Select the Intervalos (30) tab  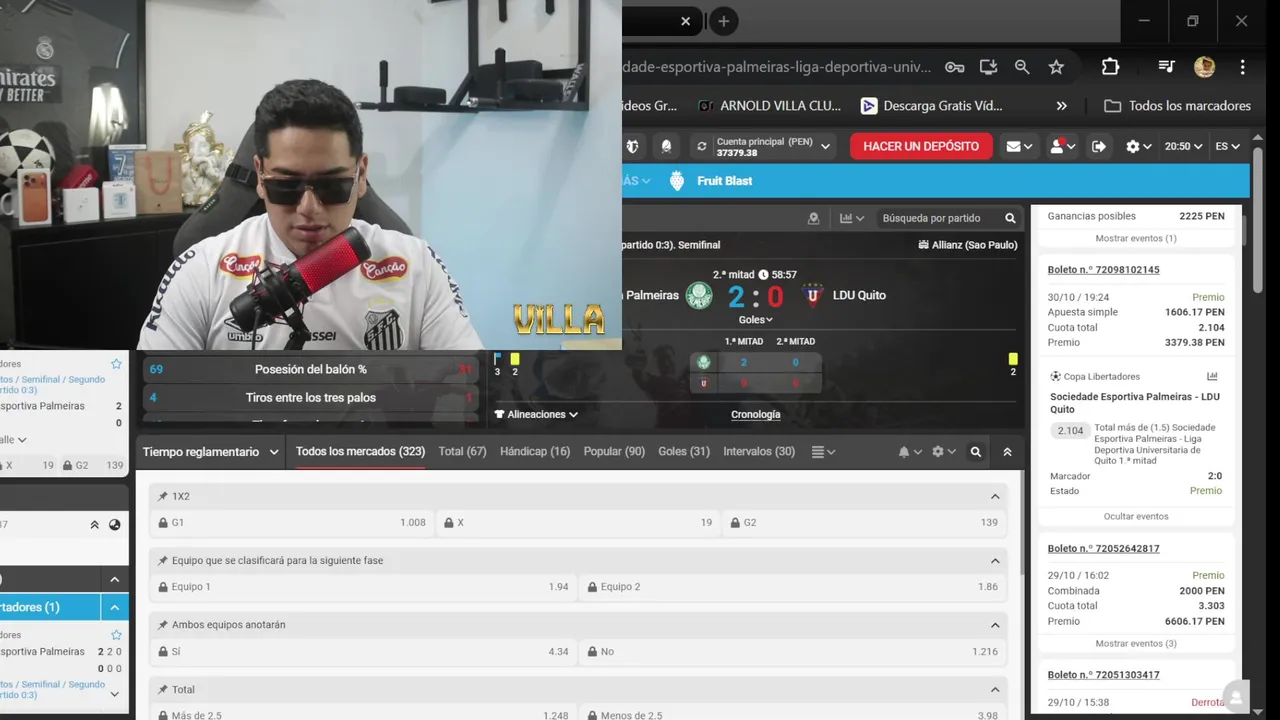click(759, 452)
